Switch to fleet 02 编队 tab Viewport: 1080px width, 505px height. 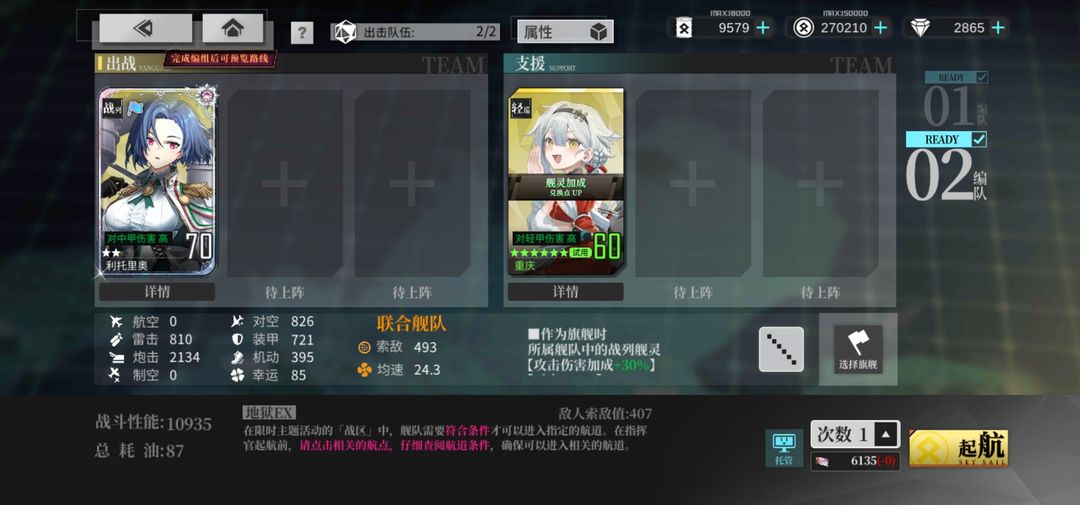tap(946, 167)
